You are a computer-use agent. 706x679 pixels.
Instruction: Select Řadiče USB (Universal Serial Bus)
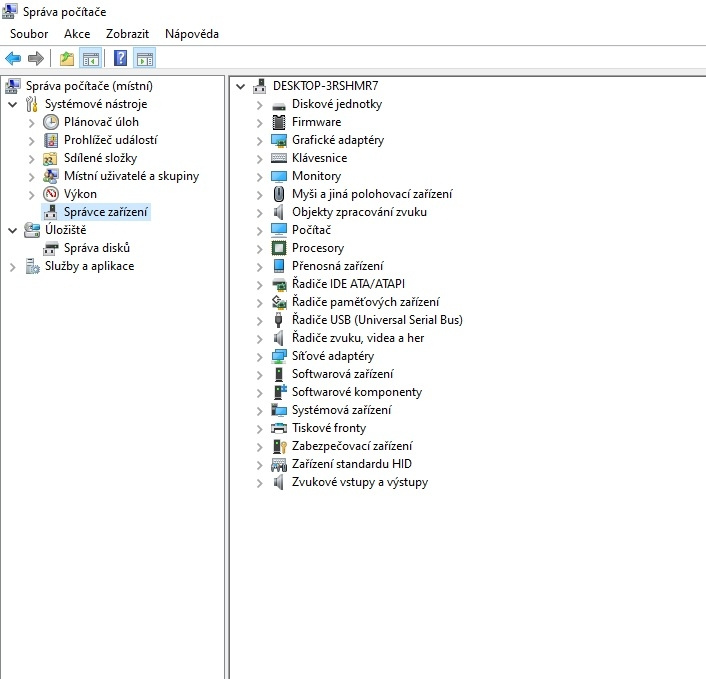tap(376, 320)
